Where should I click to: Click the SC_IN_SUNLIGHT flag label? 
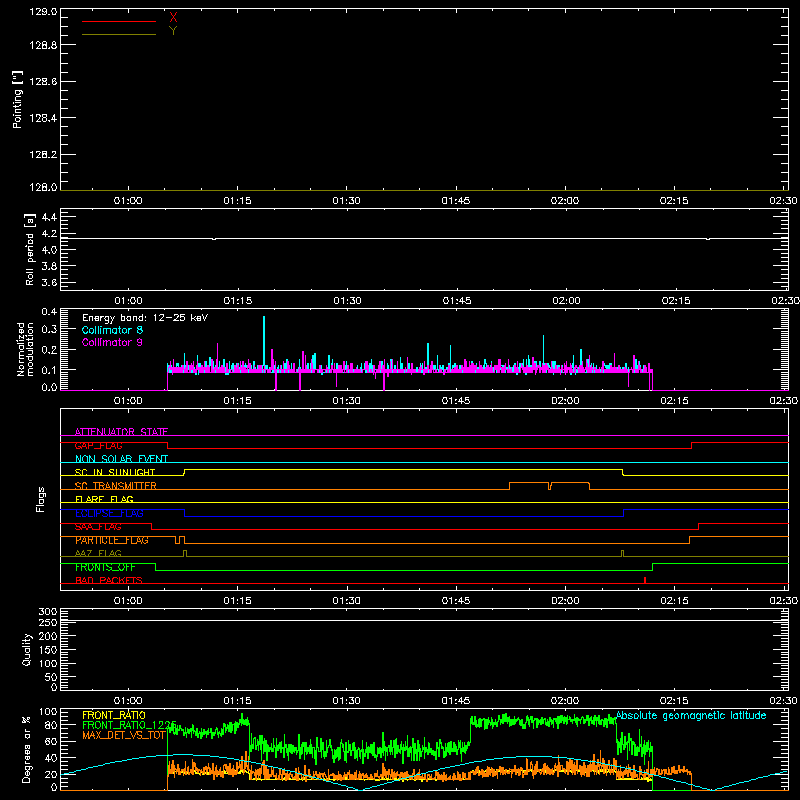coord(115,472)
